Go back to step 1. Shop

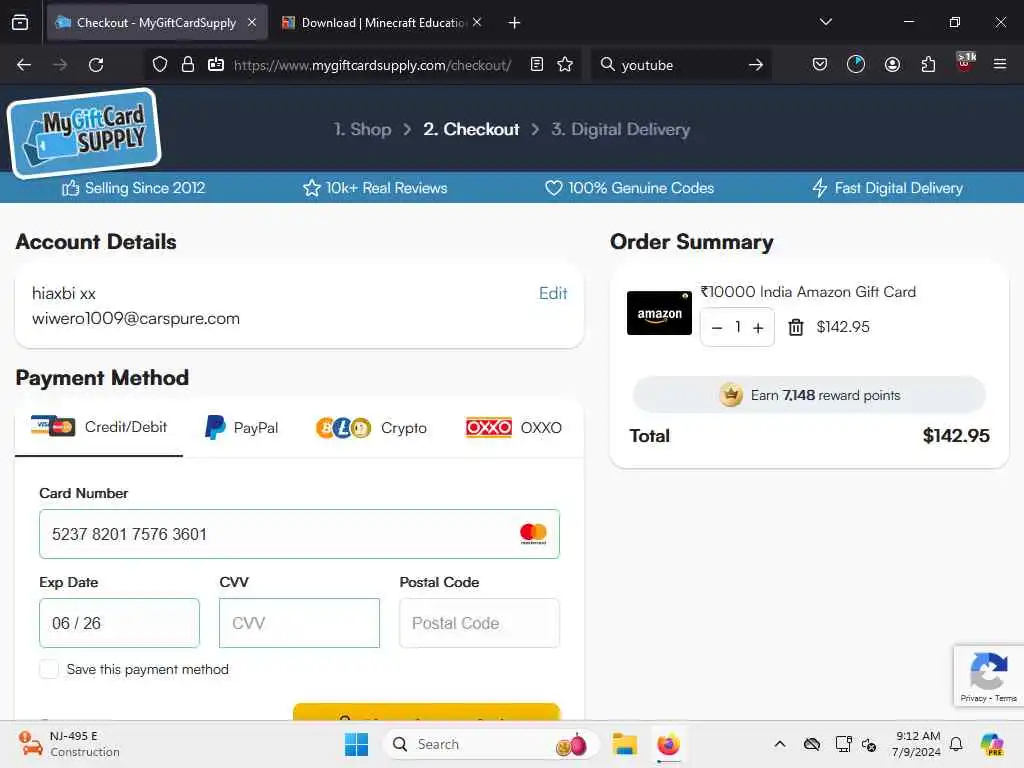[362, 129]
